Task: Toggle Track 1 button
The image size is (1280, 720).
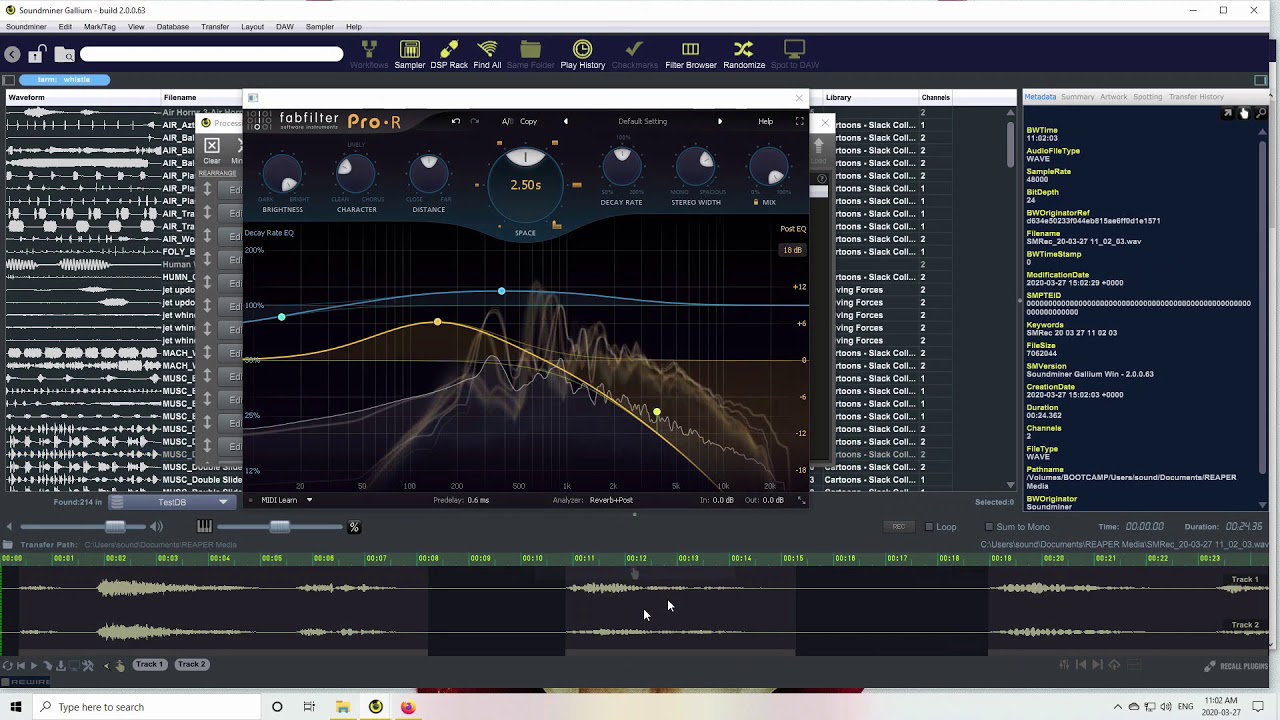Action: pyautogui.click(x=149, y=664)
